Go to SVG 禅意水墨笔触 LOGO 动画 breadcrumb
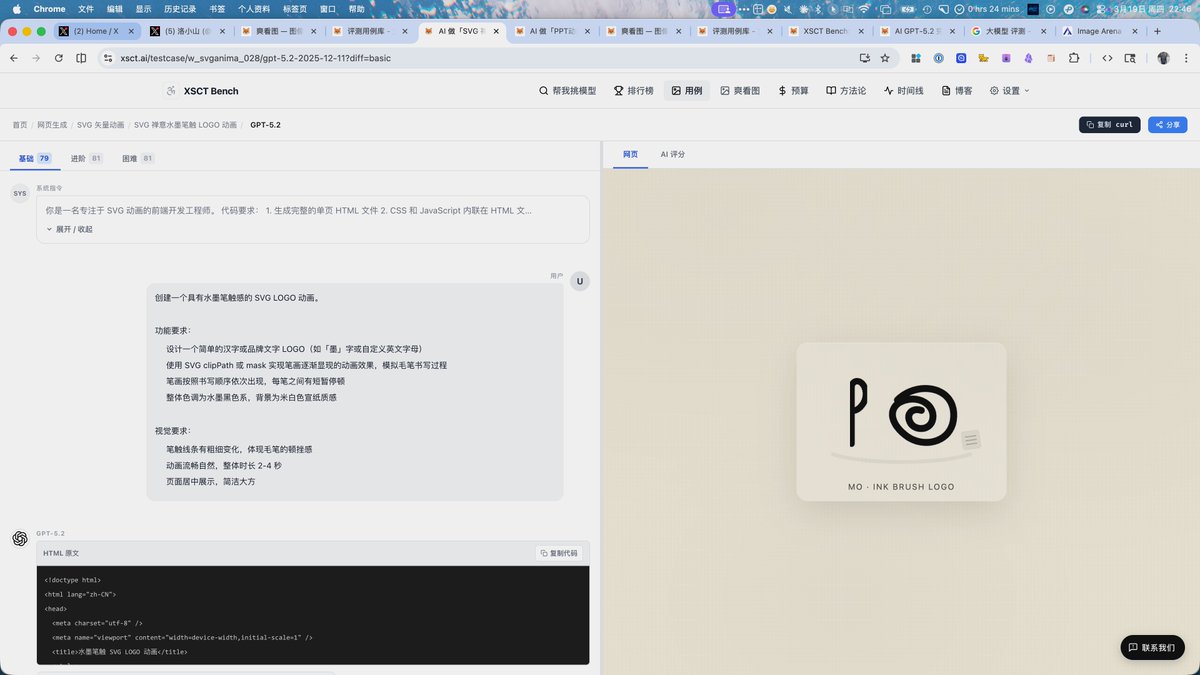The width and height of the screenshot is (1200, 675). pos(185,125)
